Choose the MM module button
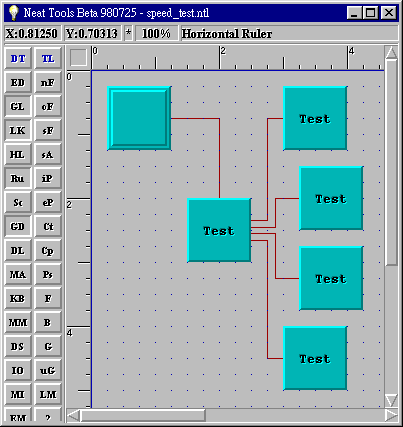The width and height of the screenshot is (403, 427). click(x=18, y=323)
